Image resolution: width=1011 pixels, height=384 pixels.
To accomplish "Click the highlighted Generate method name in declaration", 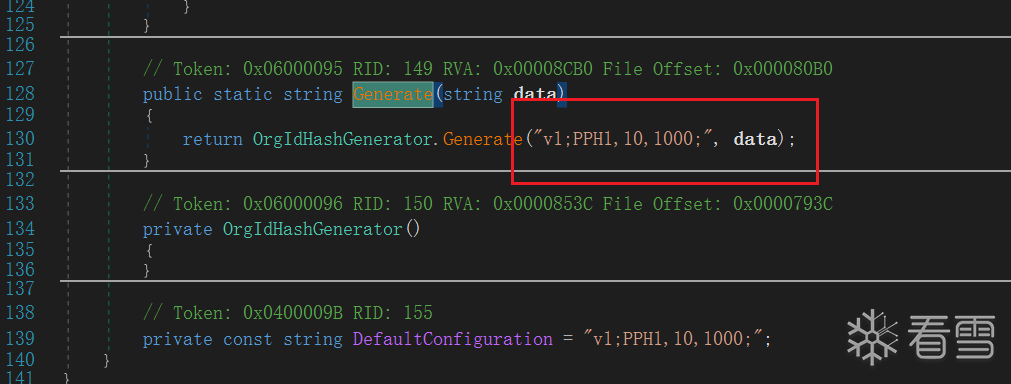I will (x=393, y=94).
